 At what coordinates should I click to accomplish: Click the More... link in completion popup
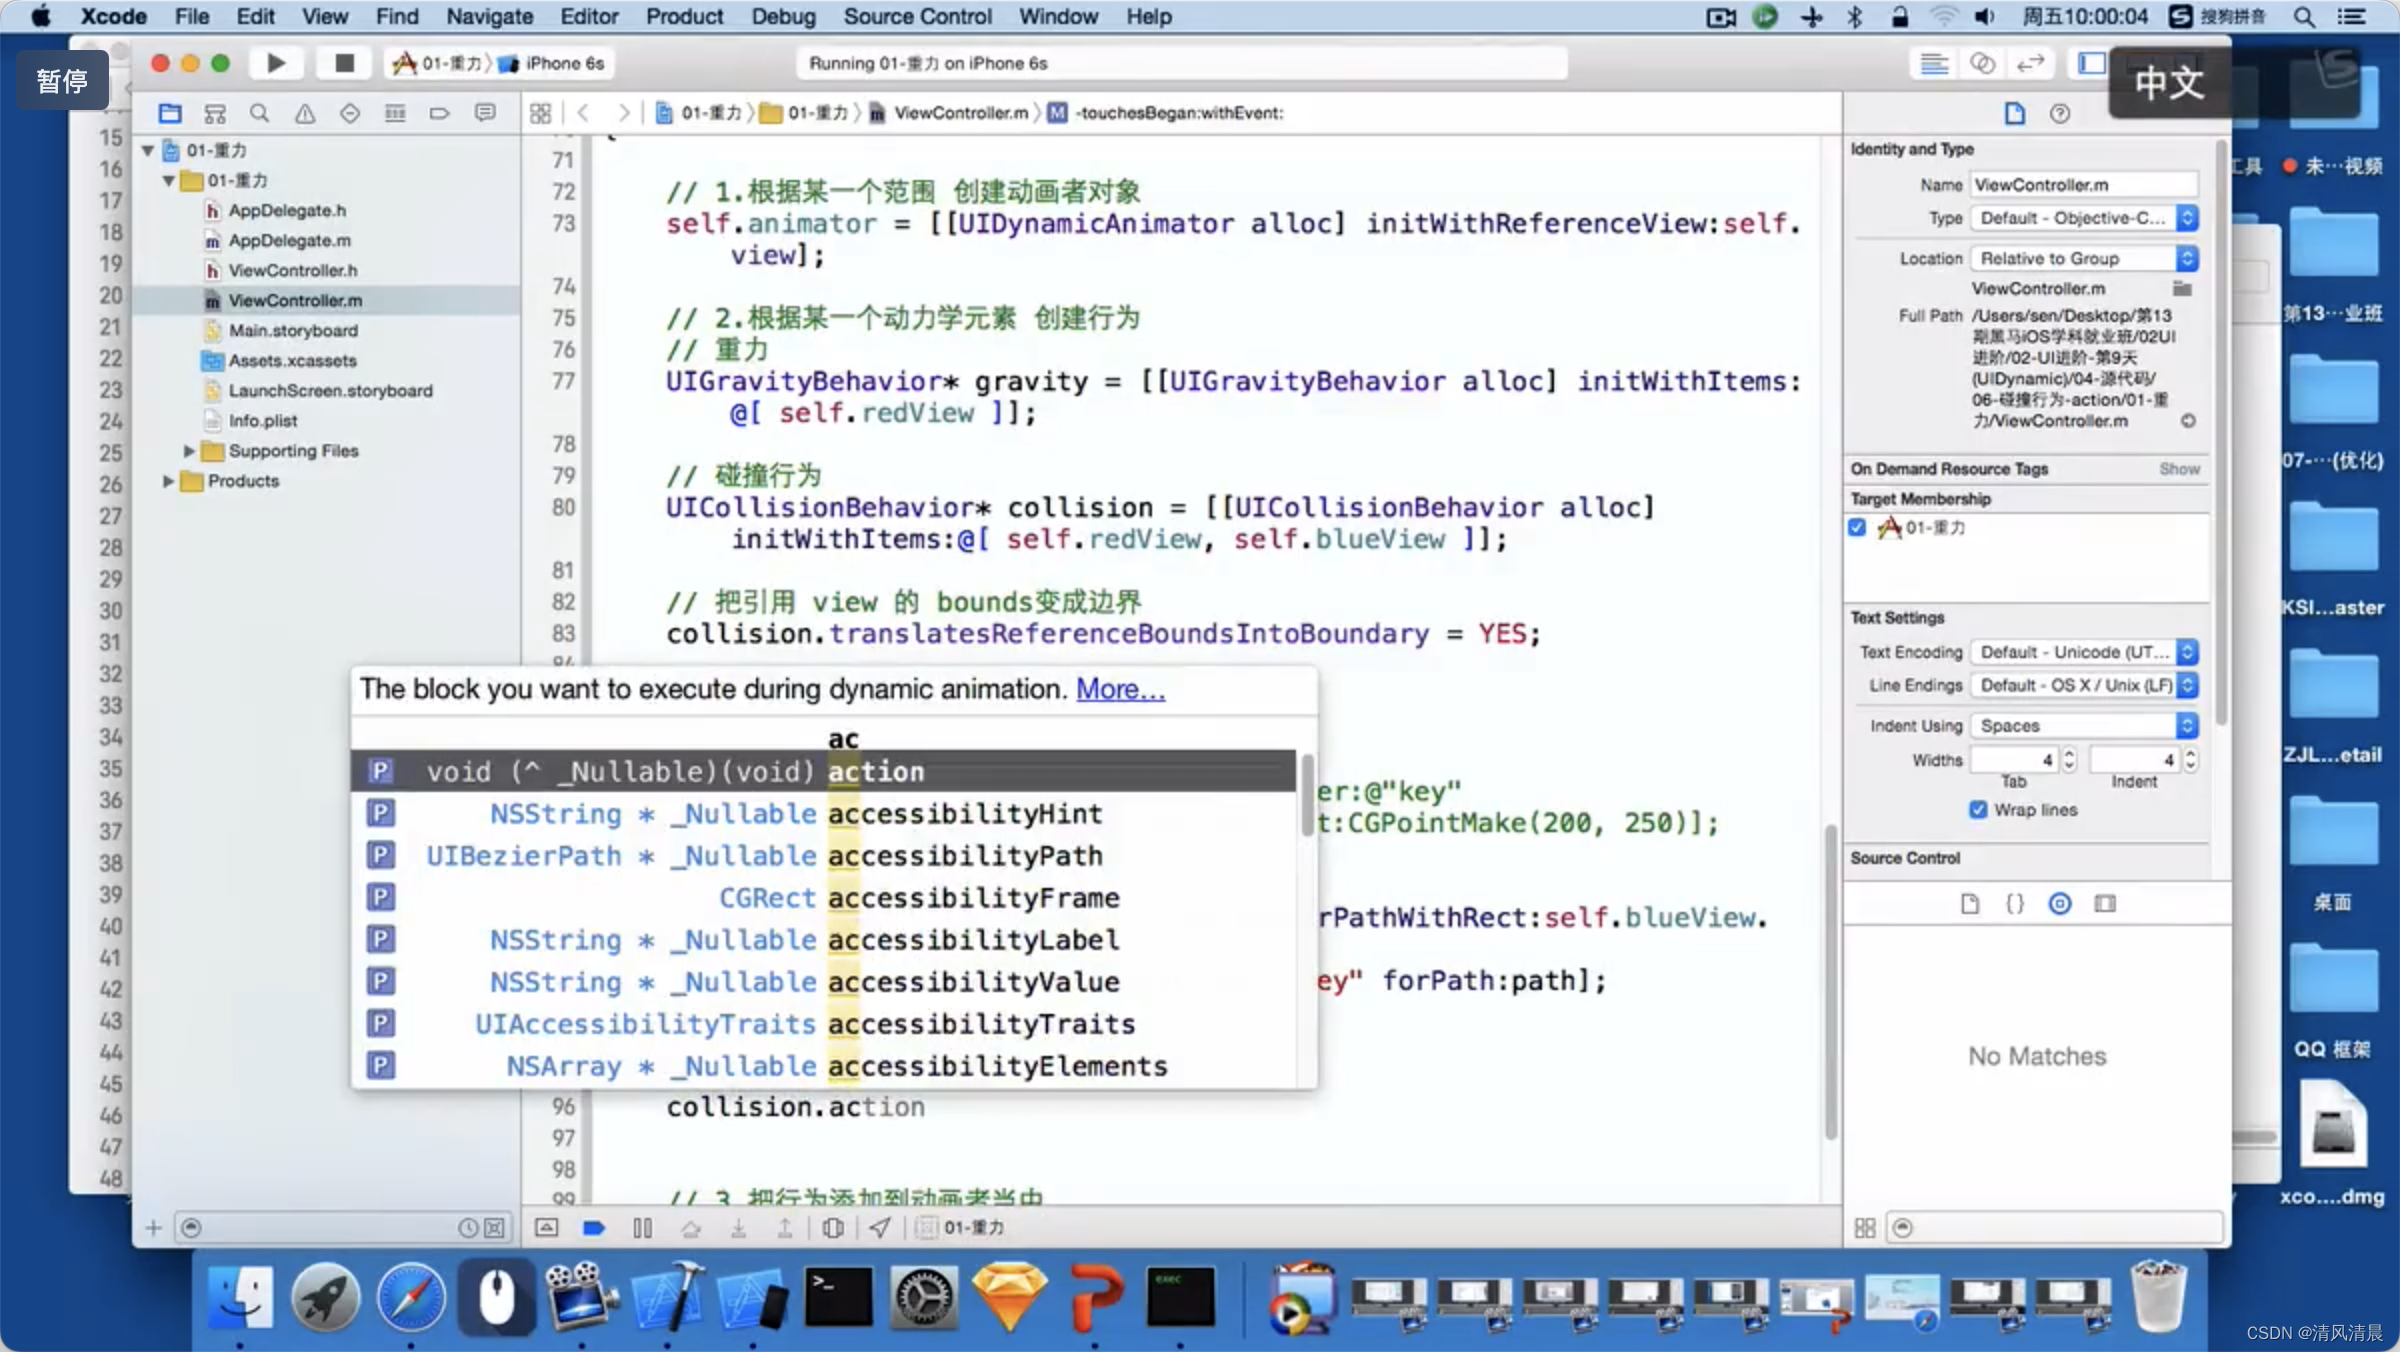pos(1120,689)
